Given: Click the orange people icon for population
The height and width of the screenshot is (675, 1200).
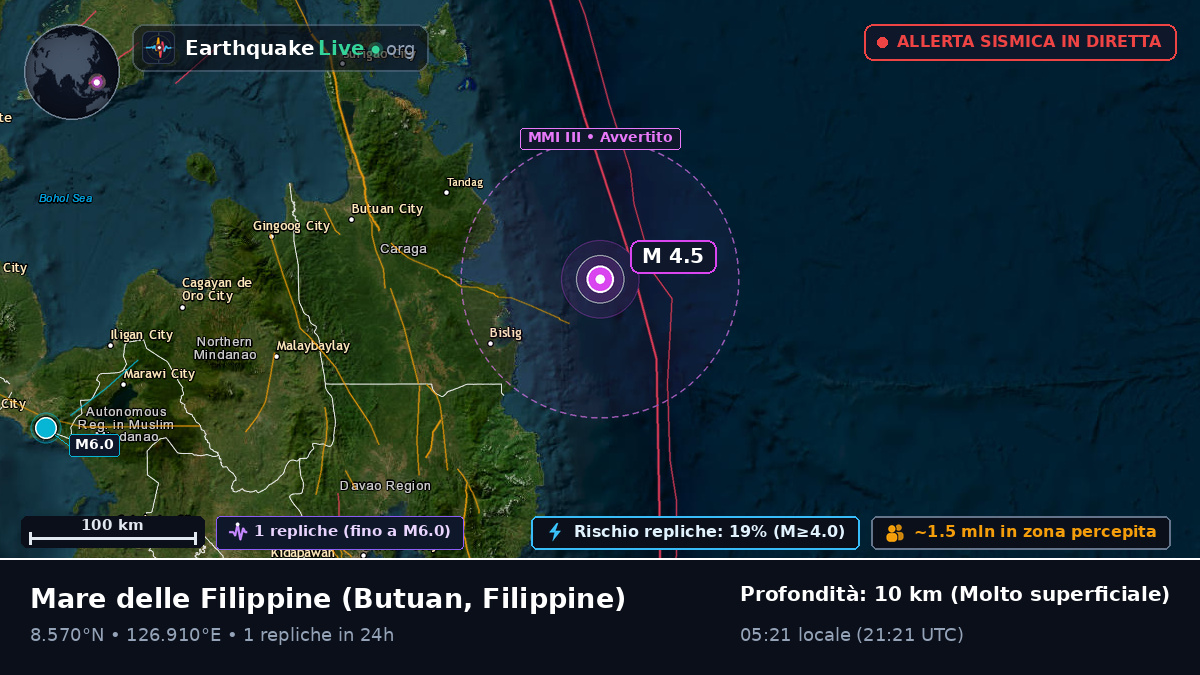Looking at the screenshot, I should click(895, 533).
